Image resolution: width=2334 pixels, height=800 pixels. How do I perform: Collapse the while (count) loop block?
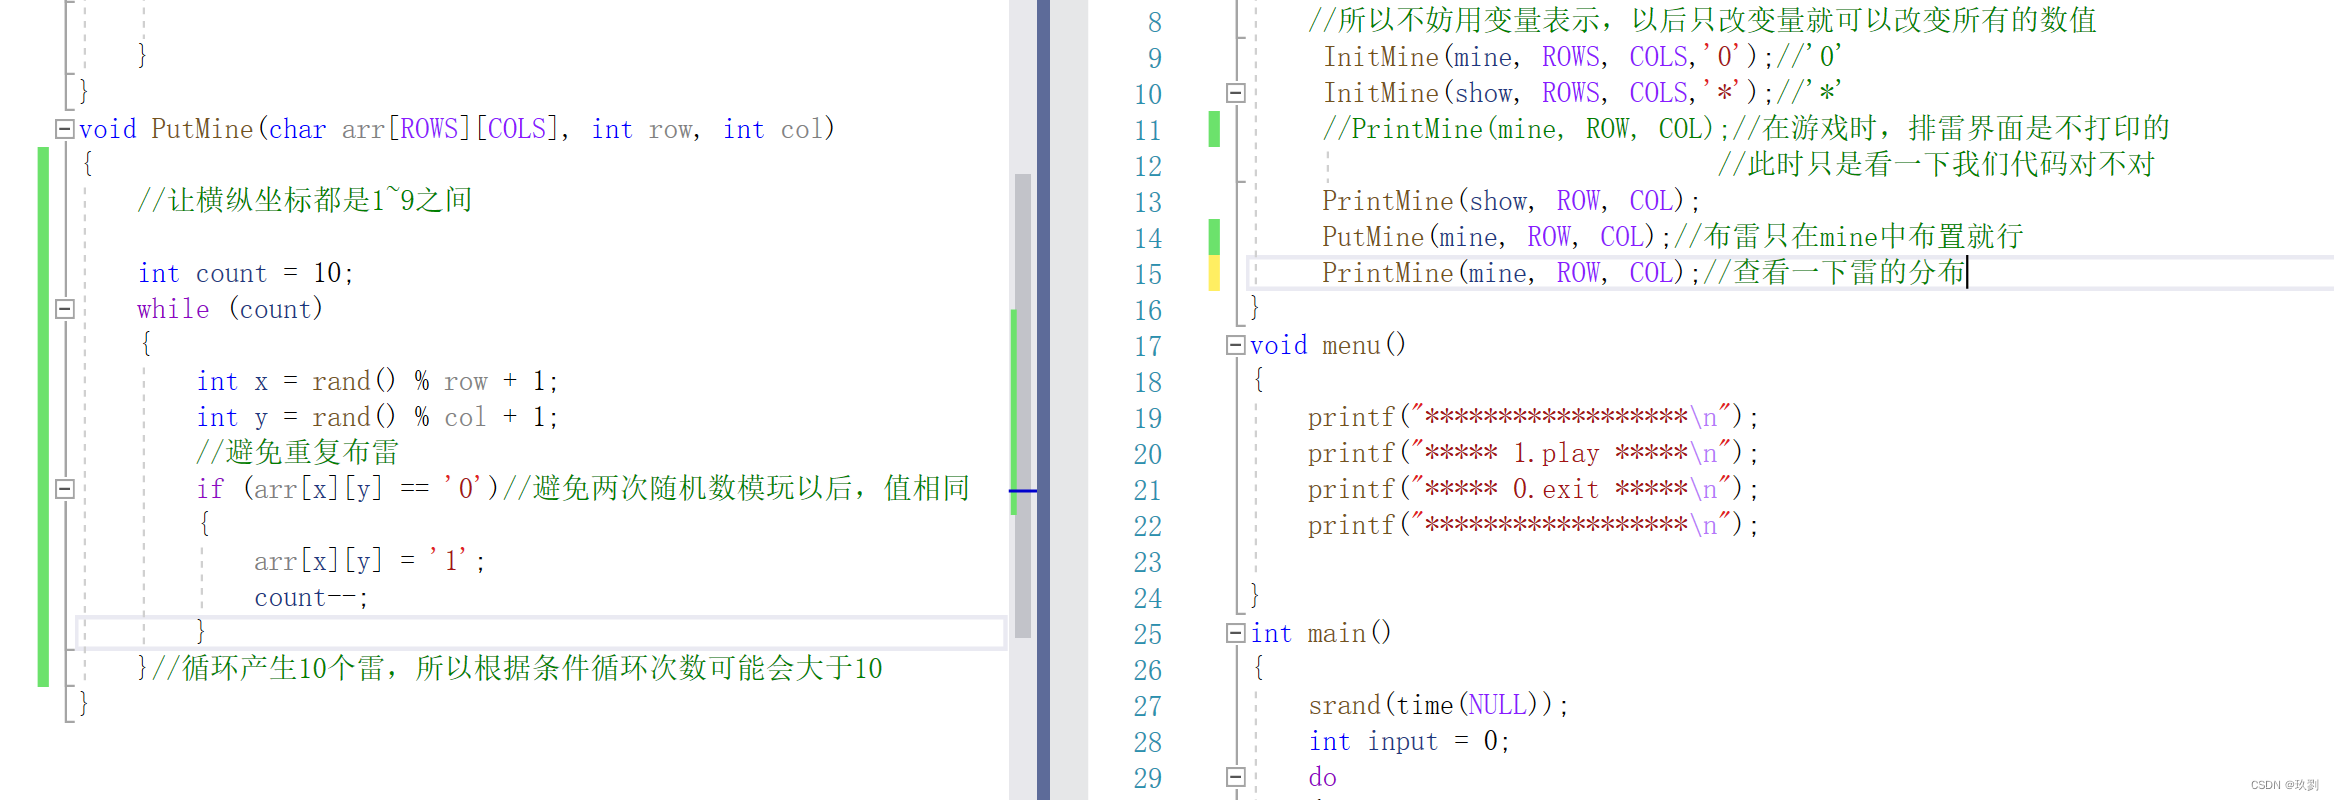click(x=65, y=309)
